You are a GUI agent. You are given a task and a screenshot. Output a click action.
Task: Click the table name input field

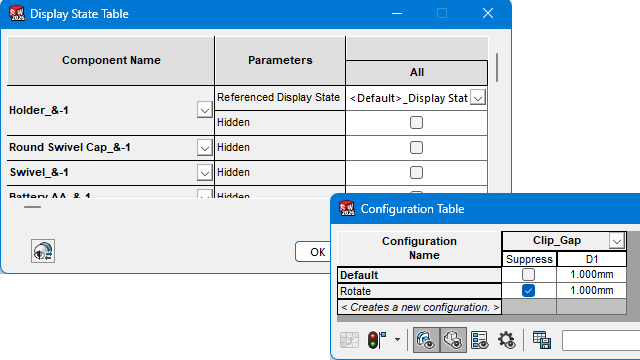[601, 340]
